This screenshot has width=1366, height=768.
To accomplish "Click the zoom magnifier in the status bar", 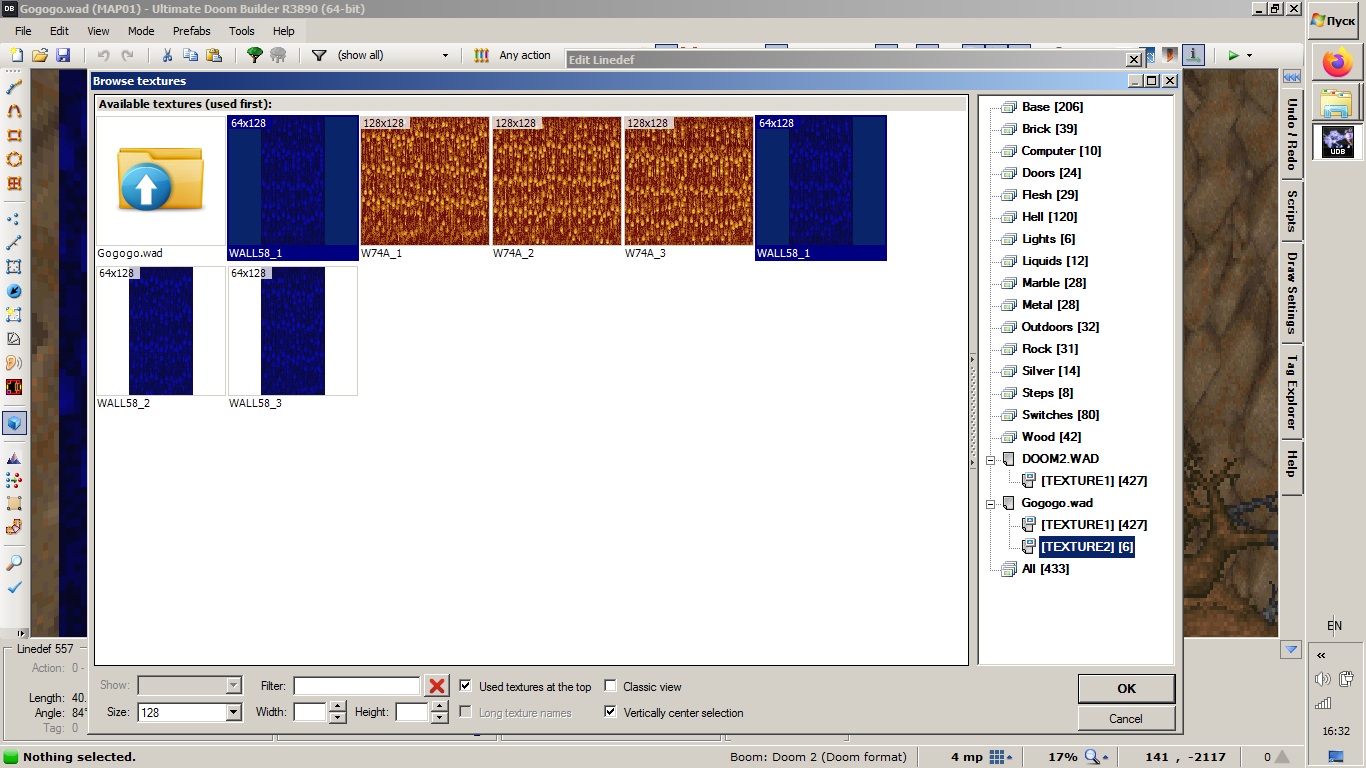I will [1093, 757].
